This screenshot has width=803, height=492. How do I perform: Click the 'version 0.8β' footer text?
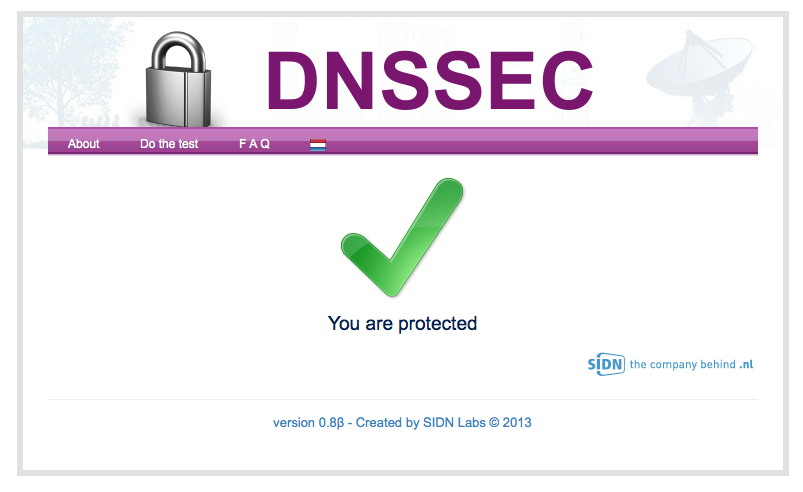308,422
